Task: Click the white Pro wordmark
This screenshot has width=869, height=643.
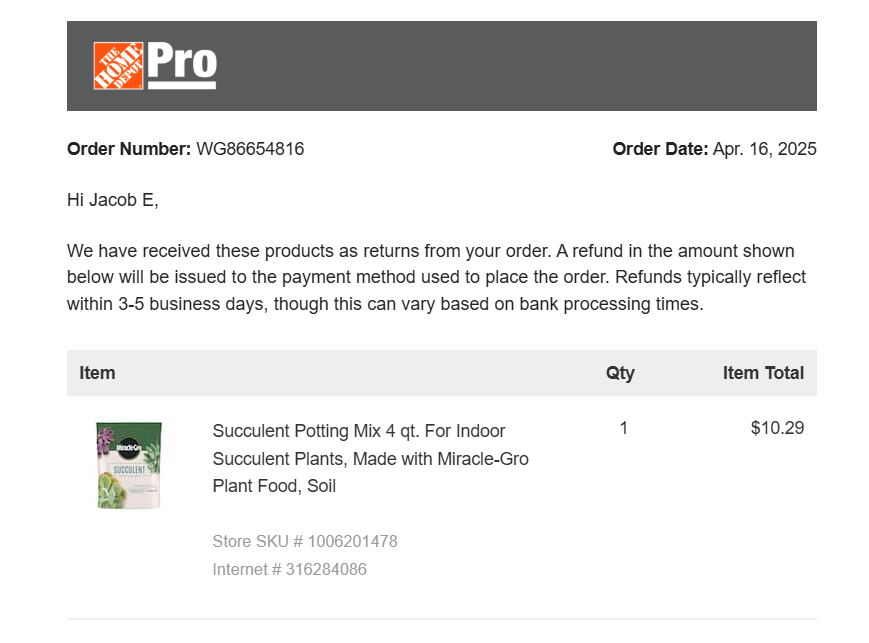Action: click(x=182, y=64)
